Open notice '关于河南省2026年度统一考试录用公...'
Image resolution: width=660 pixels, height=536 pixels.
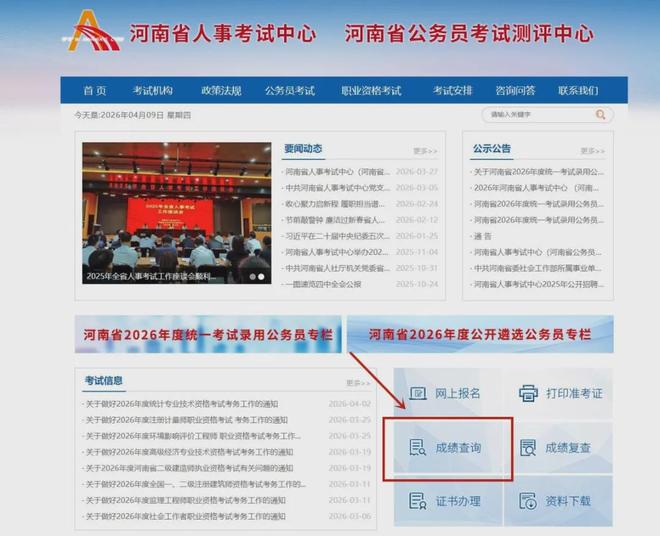(x=539, y=172)
